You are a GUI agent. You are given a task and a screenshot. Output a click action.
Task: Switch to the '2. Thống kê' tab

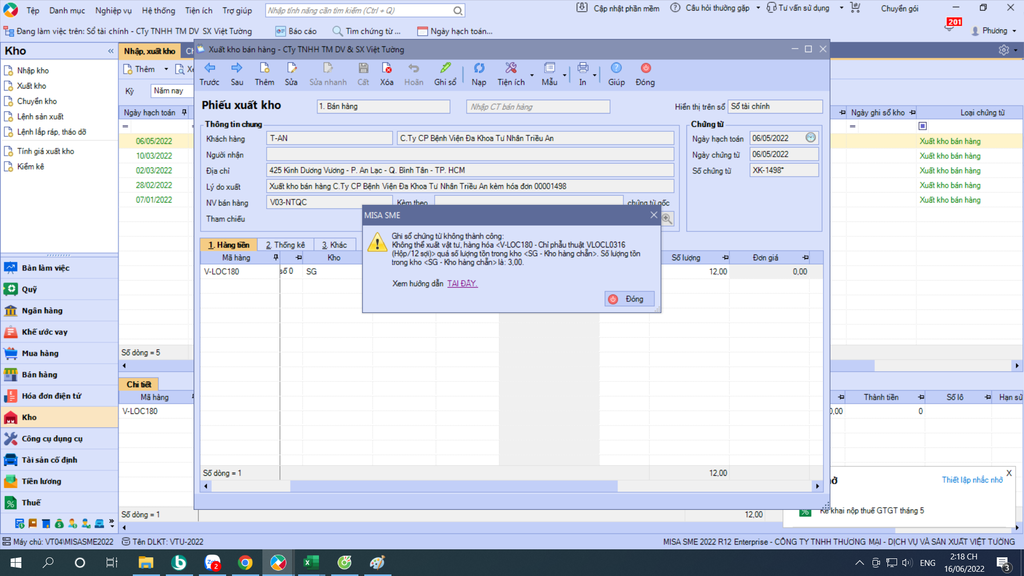pyautogui.click(x=285, y=245)
